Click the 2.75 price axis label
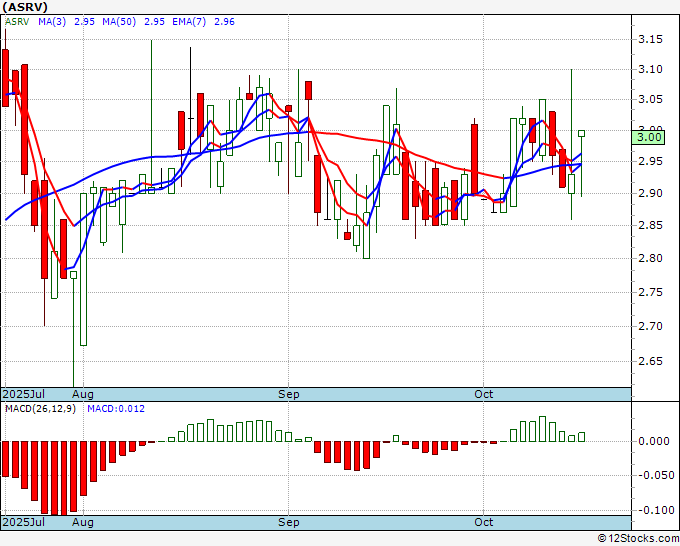Screen dimensions: 680x546 click(x=651, y=292)
